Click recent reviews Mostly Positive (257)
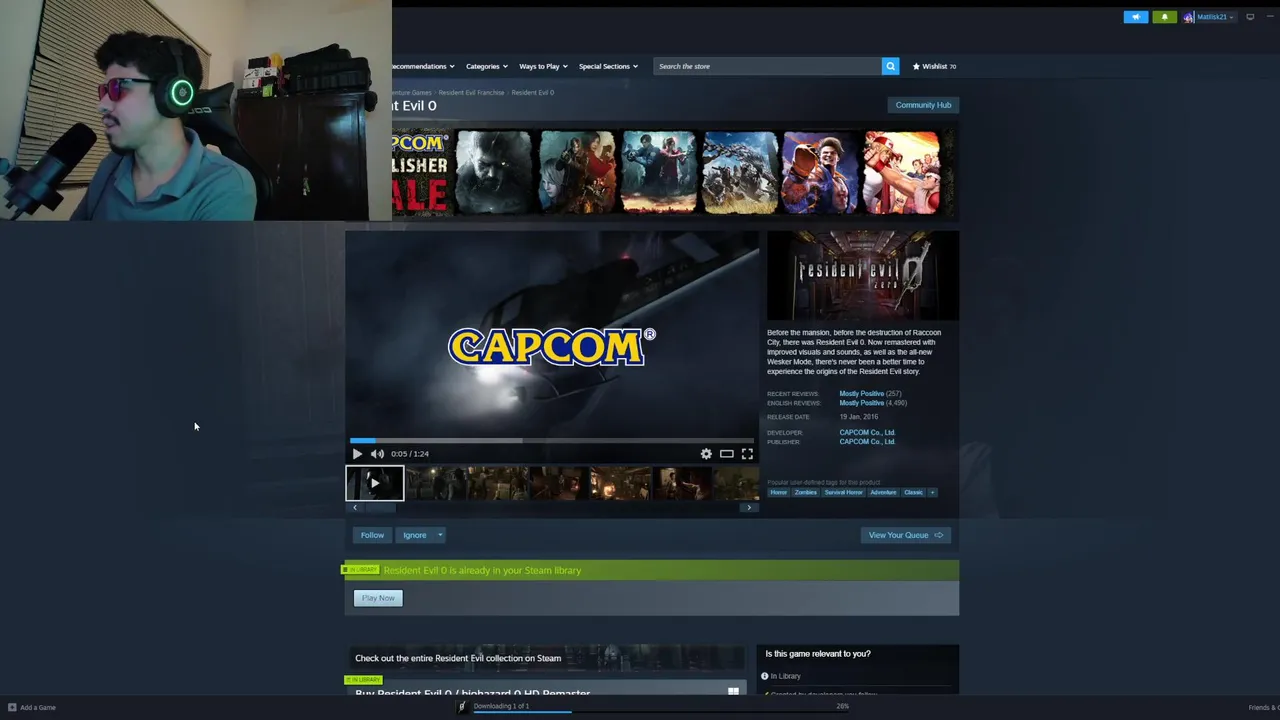 tap(870, 394)
